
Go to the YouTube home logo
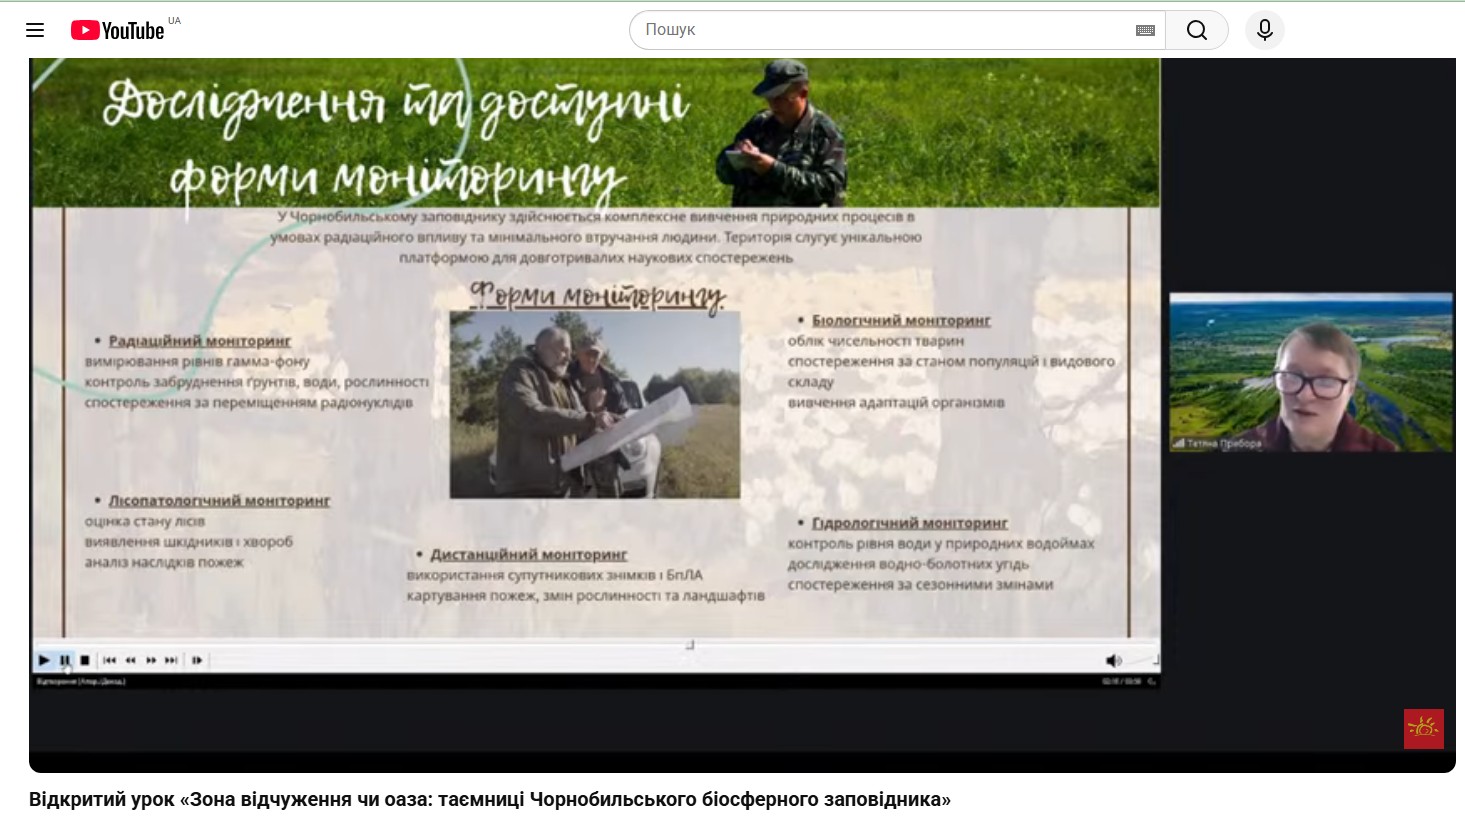118,30
